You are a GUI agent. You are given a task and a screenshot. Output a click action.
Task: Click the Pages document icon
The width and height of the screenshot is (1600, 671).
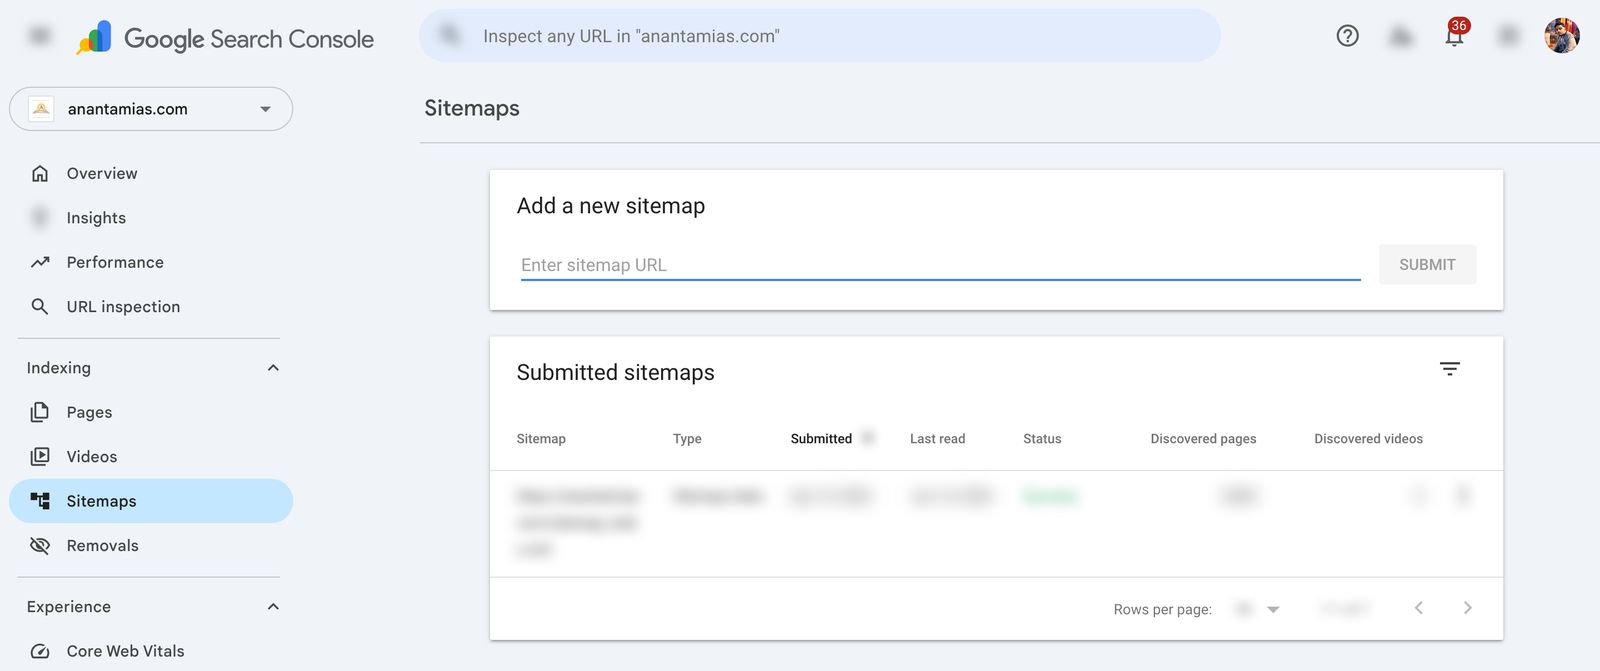[x=40, y=412]
